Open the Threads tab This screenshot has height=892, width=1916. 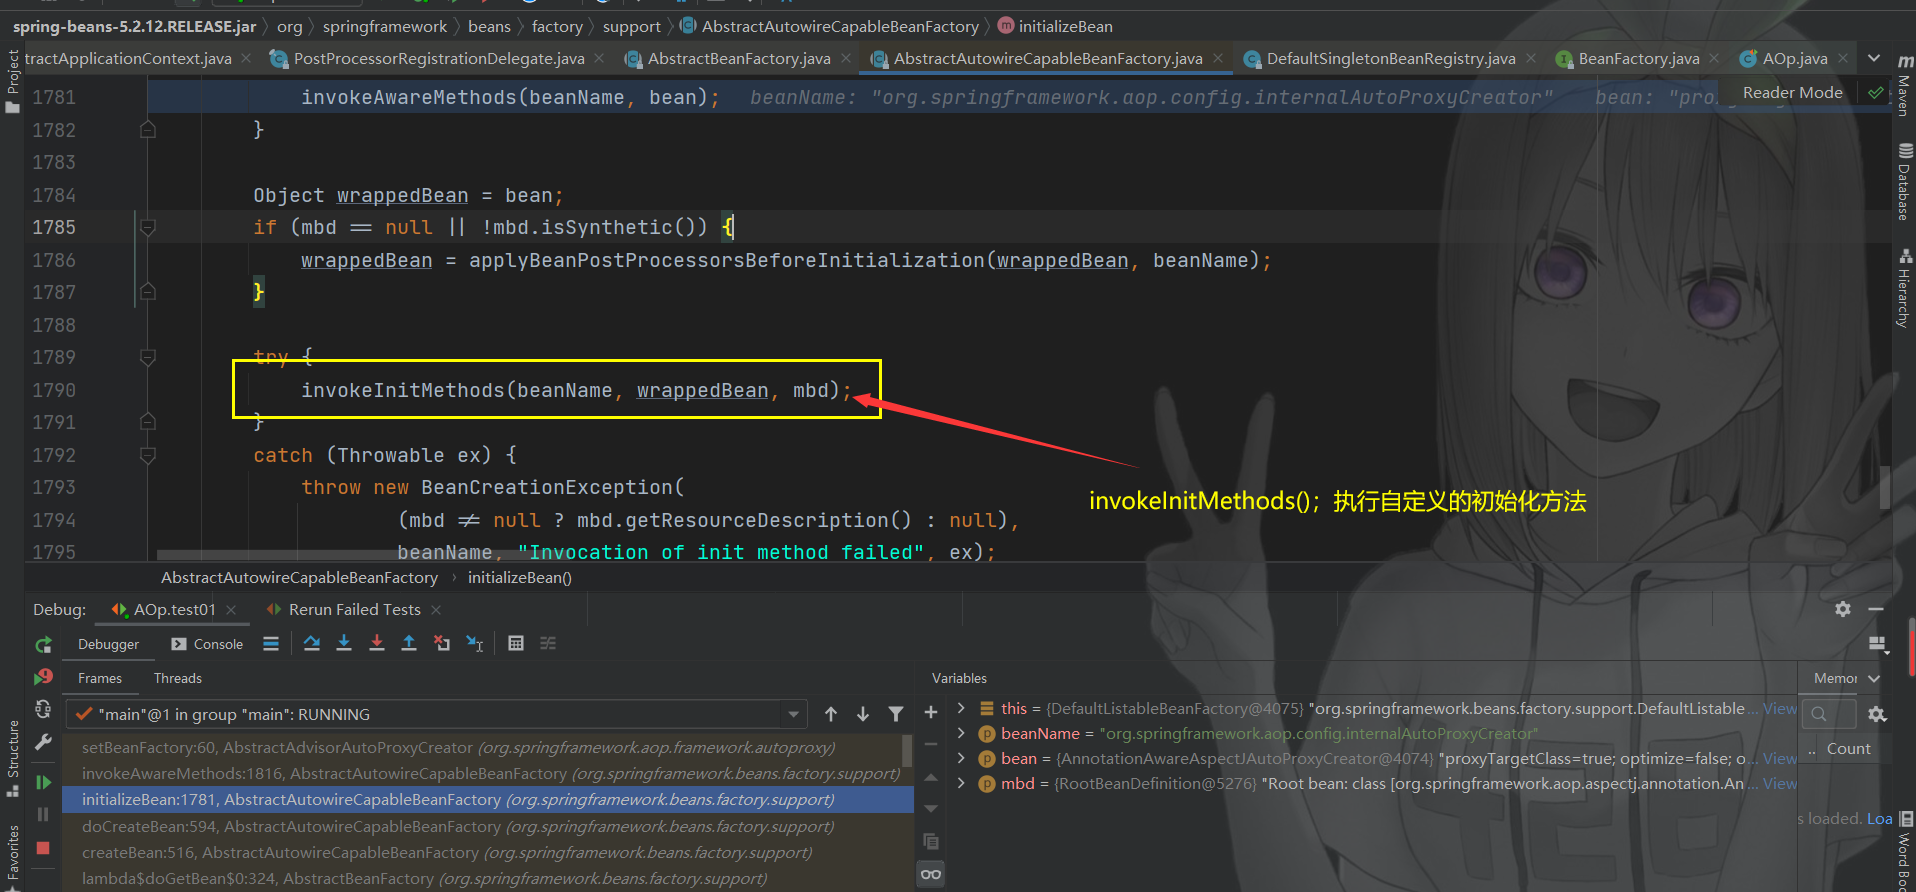(x=178, y=678)
